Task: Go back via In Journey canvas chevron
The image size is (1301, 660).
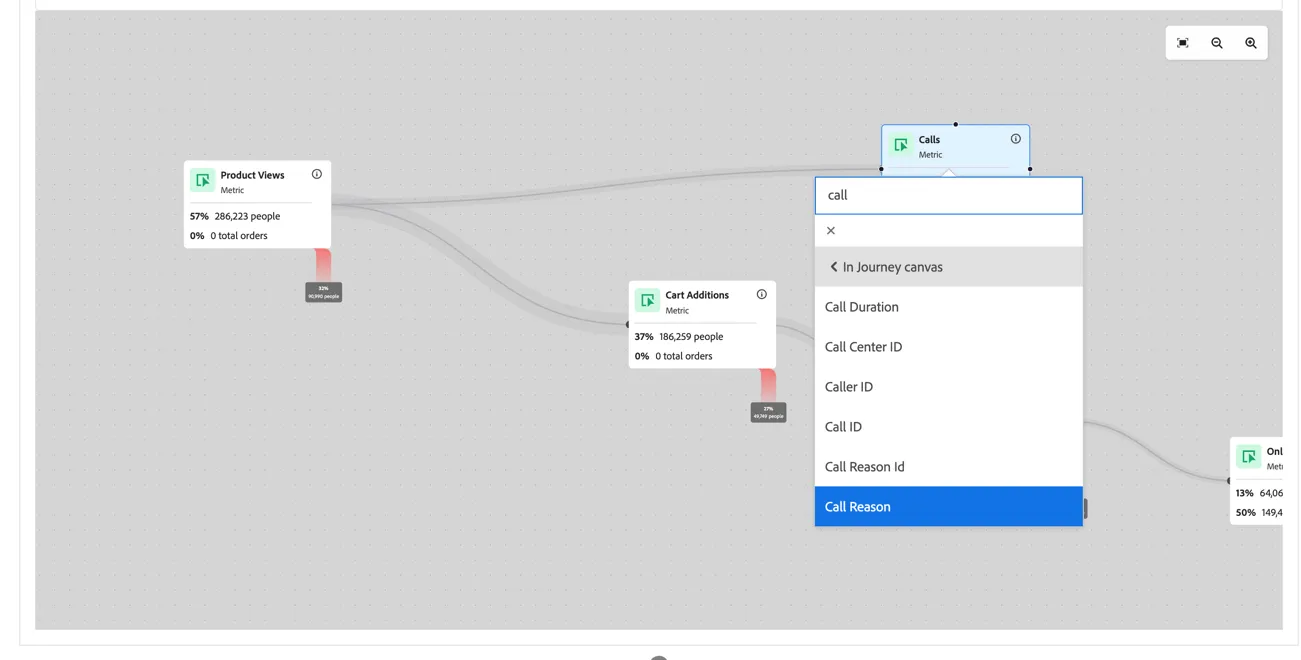Action: coord(834,267)
